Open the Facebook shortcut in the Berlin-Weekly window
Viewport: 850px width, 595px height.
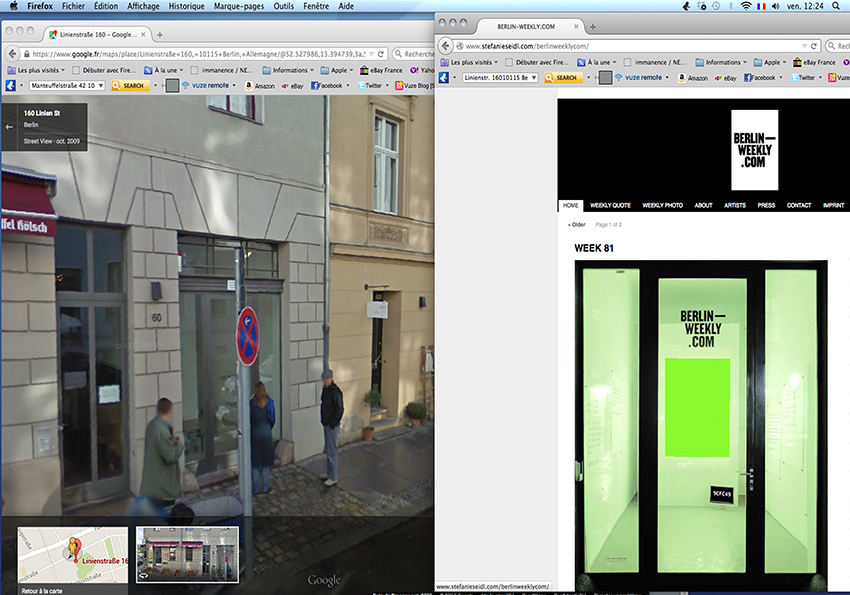pyautogui.click(x=760, y=77)
